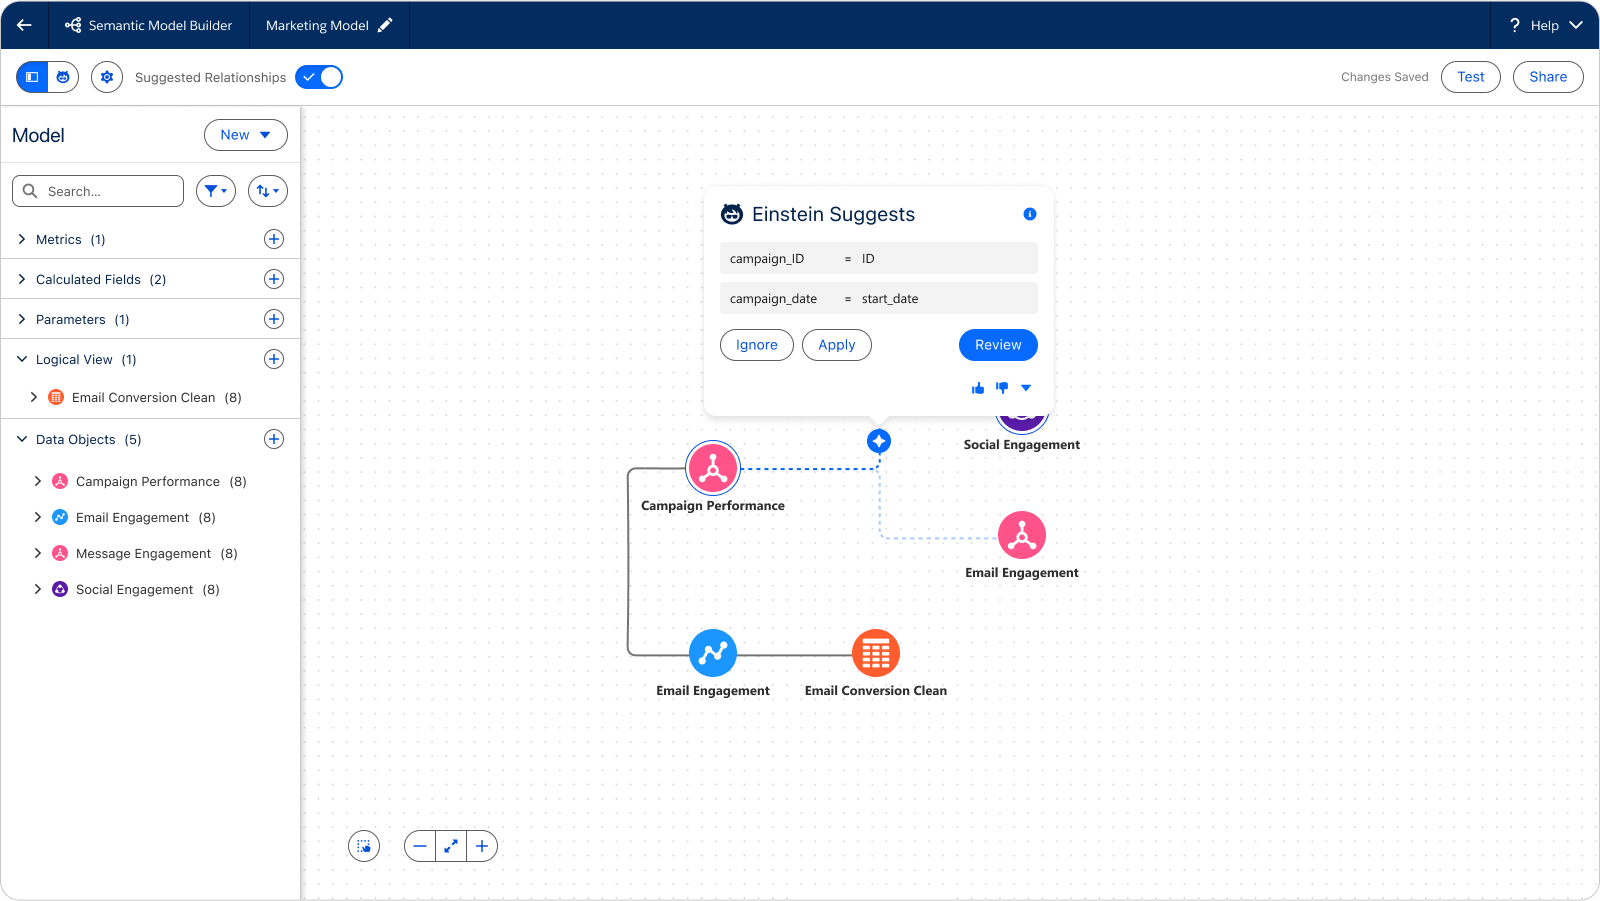This screenshot has height=901, width=1600.
Task: Click the Campaign Performance node on canvas
Action: (x=713, y=468)
